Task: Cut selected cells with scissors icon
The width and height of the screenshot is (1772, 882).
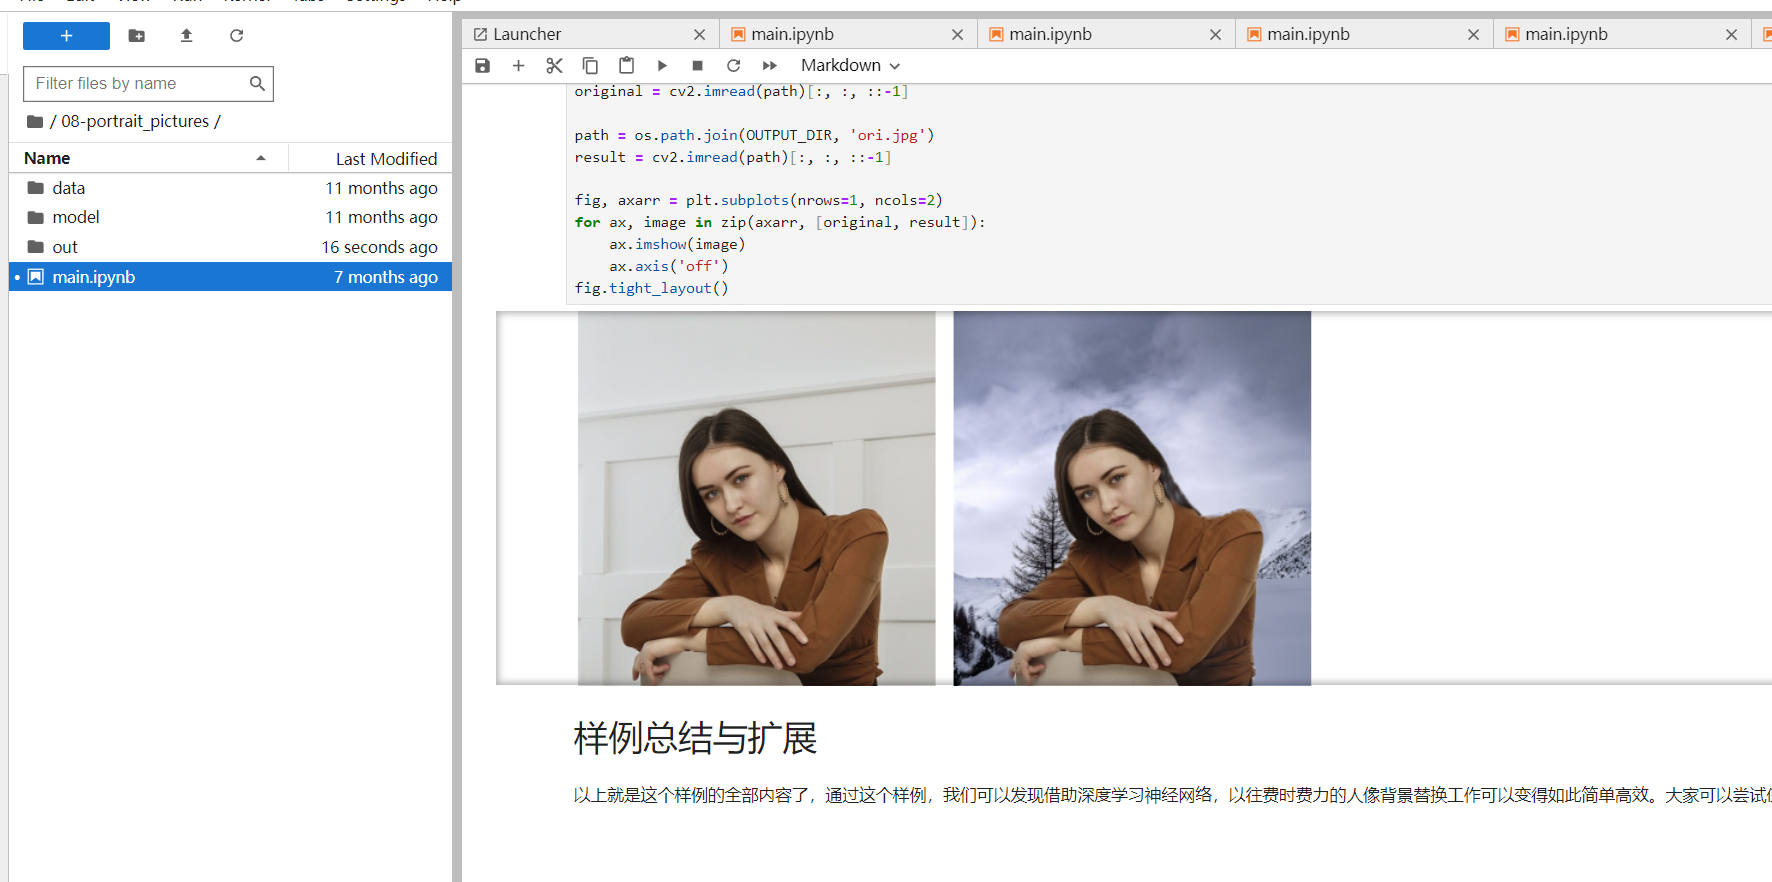Action: tap(554, 66)
